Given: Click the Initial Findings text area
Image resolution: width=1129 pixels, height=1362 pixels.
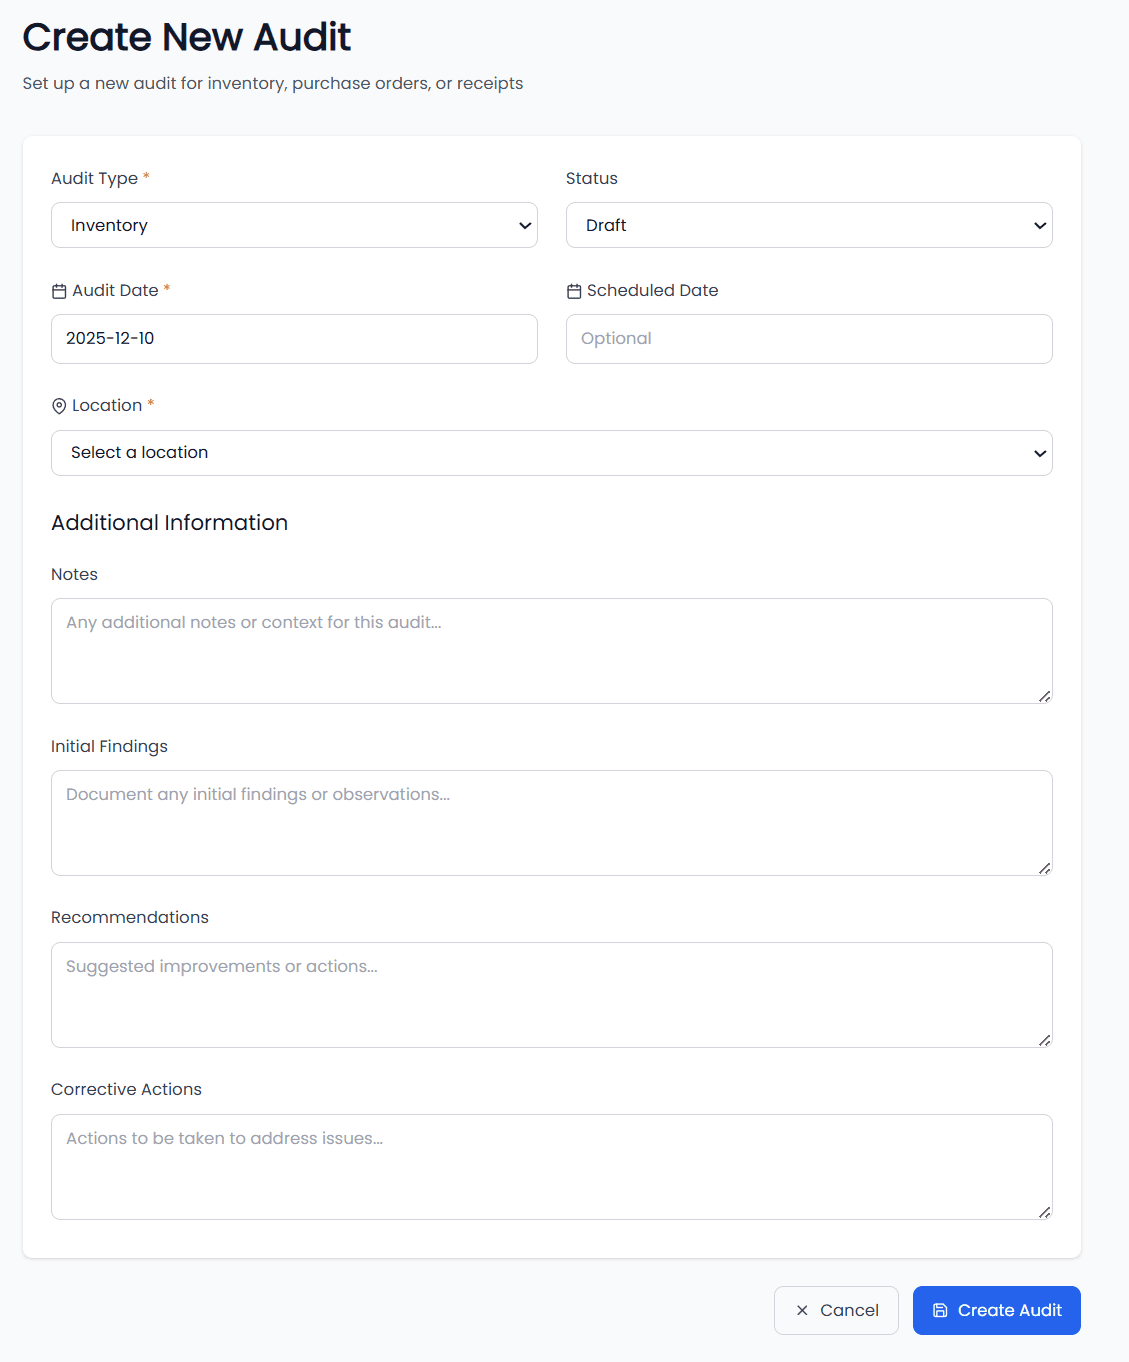Looking at the screenshot, I should 551,822.
